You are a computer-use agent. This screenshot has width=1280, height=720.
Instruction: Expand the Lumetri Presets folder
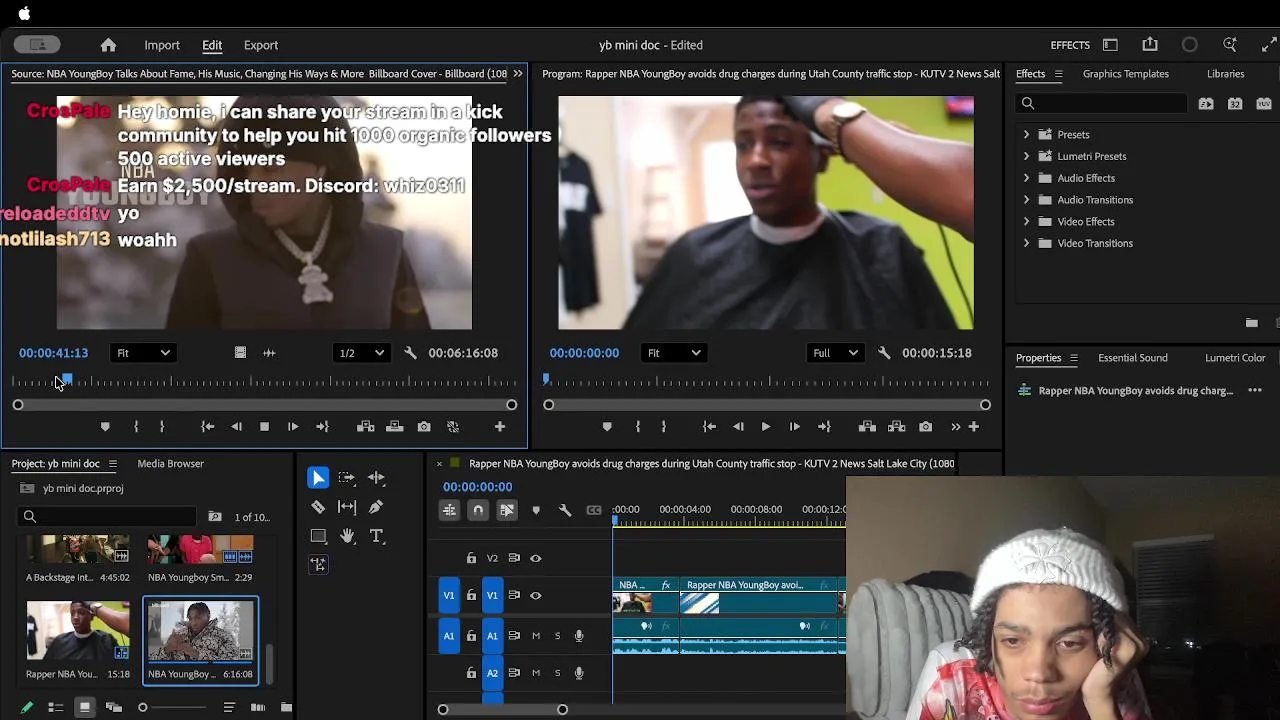point(1026,156)
